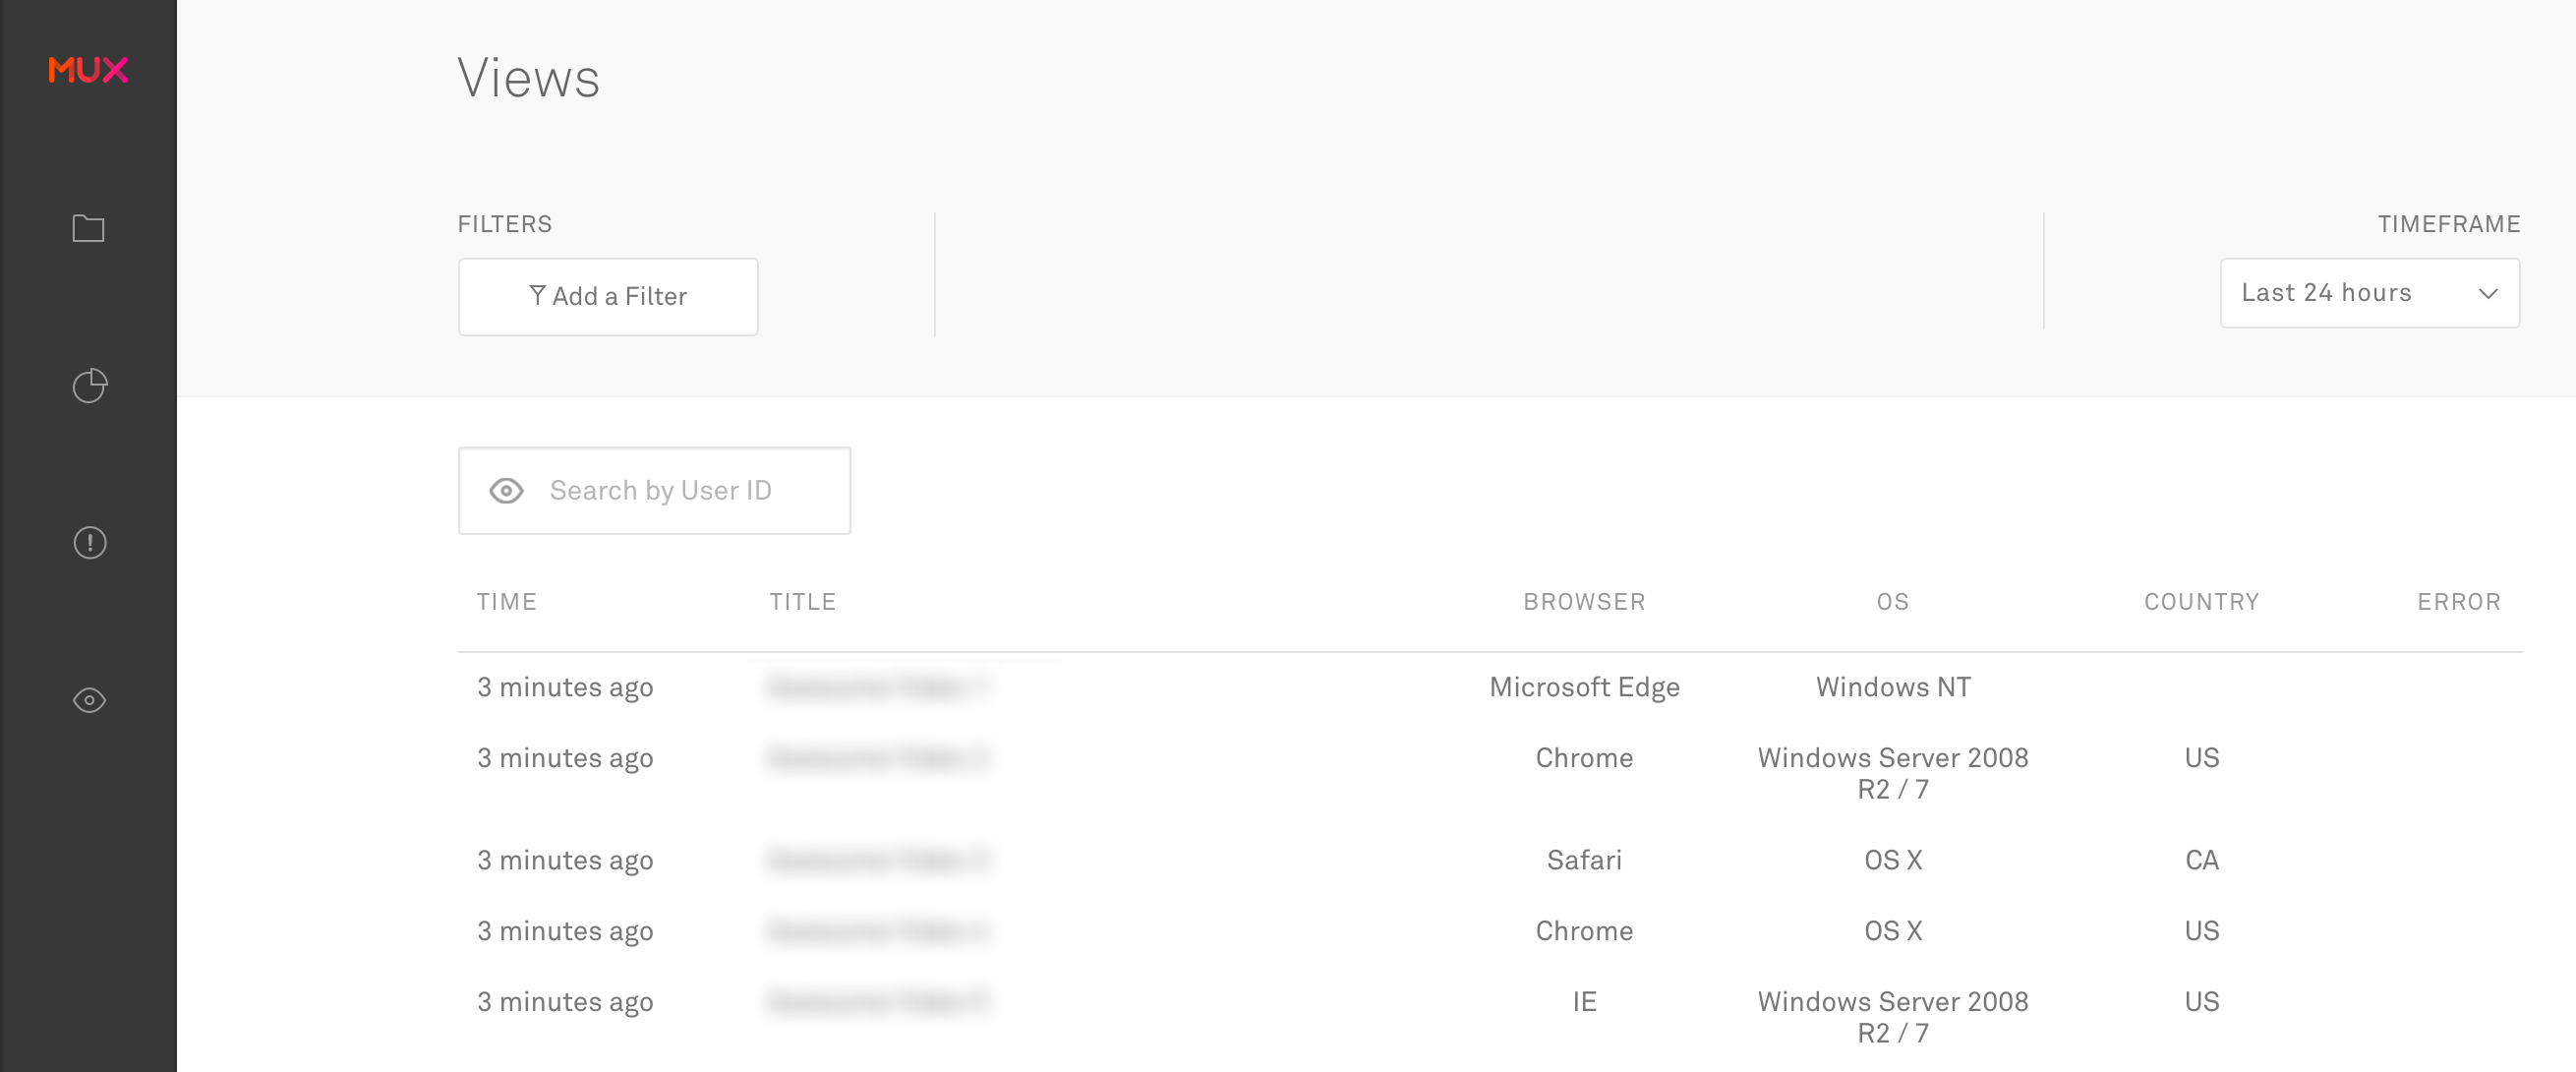Click the timeframe dropdown chevron arrow
Screen dimensions: 2576x1072
point(2488,294)
